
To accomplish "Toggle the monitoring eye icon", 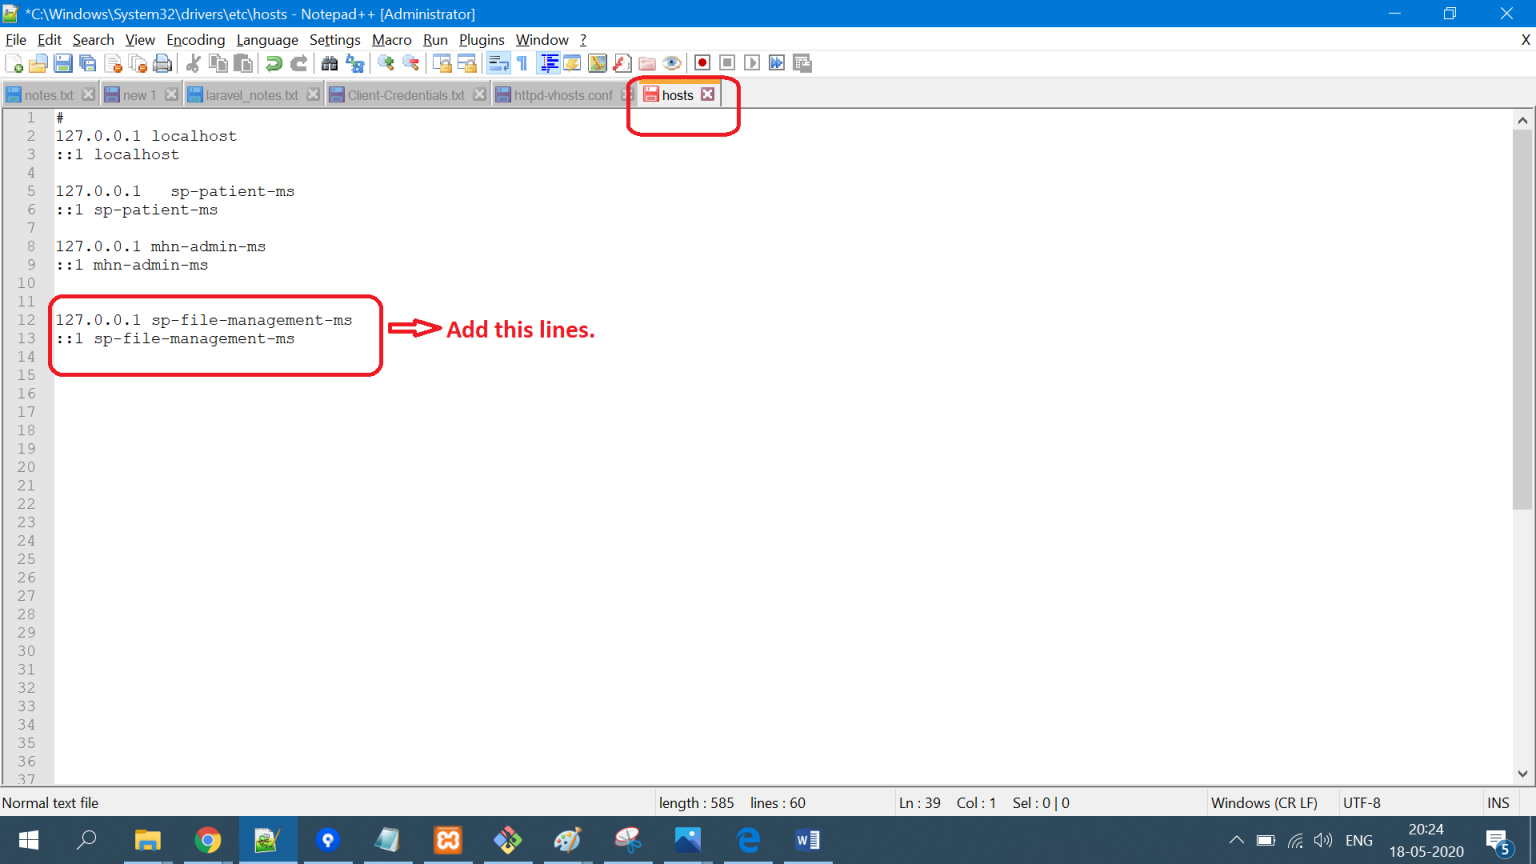I will tap(672, 63).
